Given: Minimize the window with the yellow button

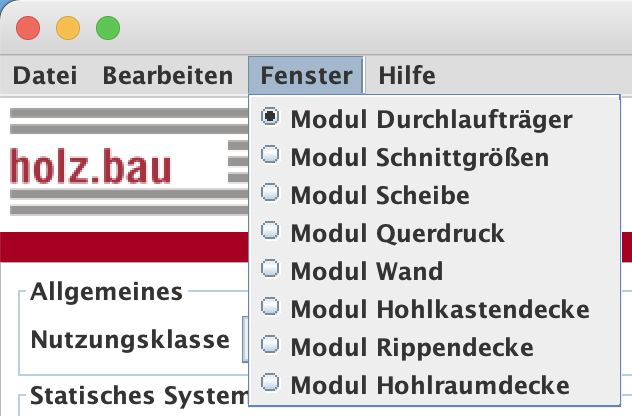Looking at the screenshot, I should [67, 28].
